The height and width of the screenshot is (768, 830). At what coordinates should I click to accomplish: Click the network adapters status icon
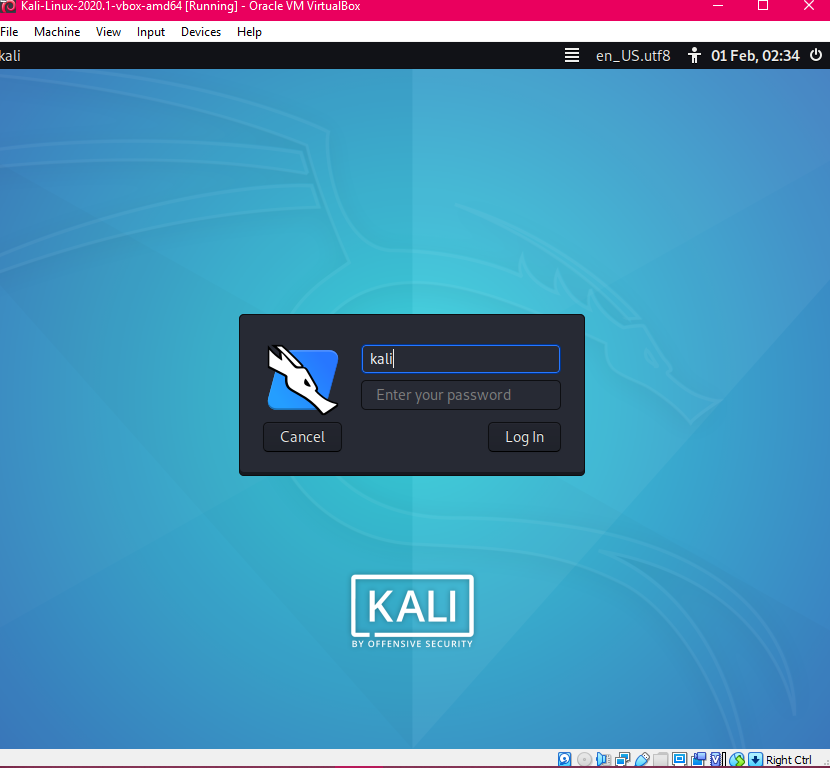(x=623, y=759)
